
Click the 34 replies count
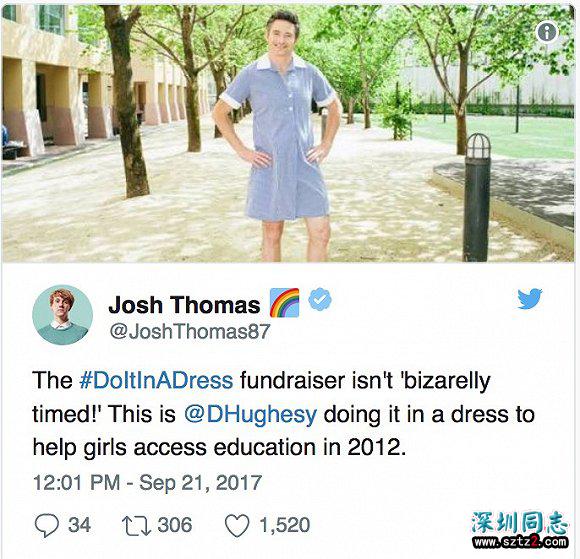click(x=80, y=525)
